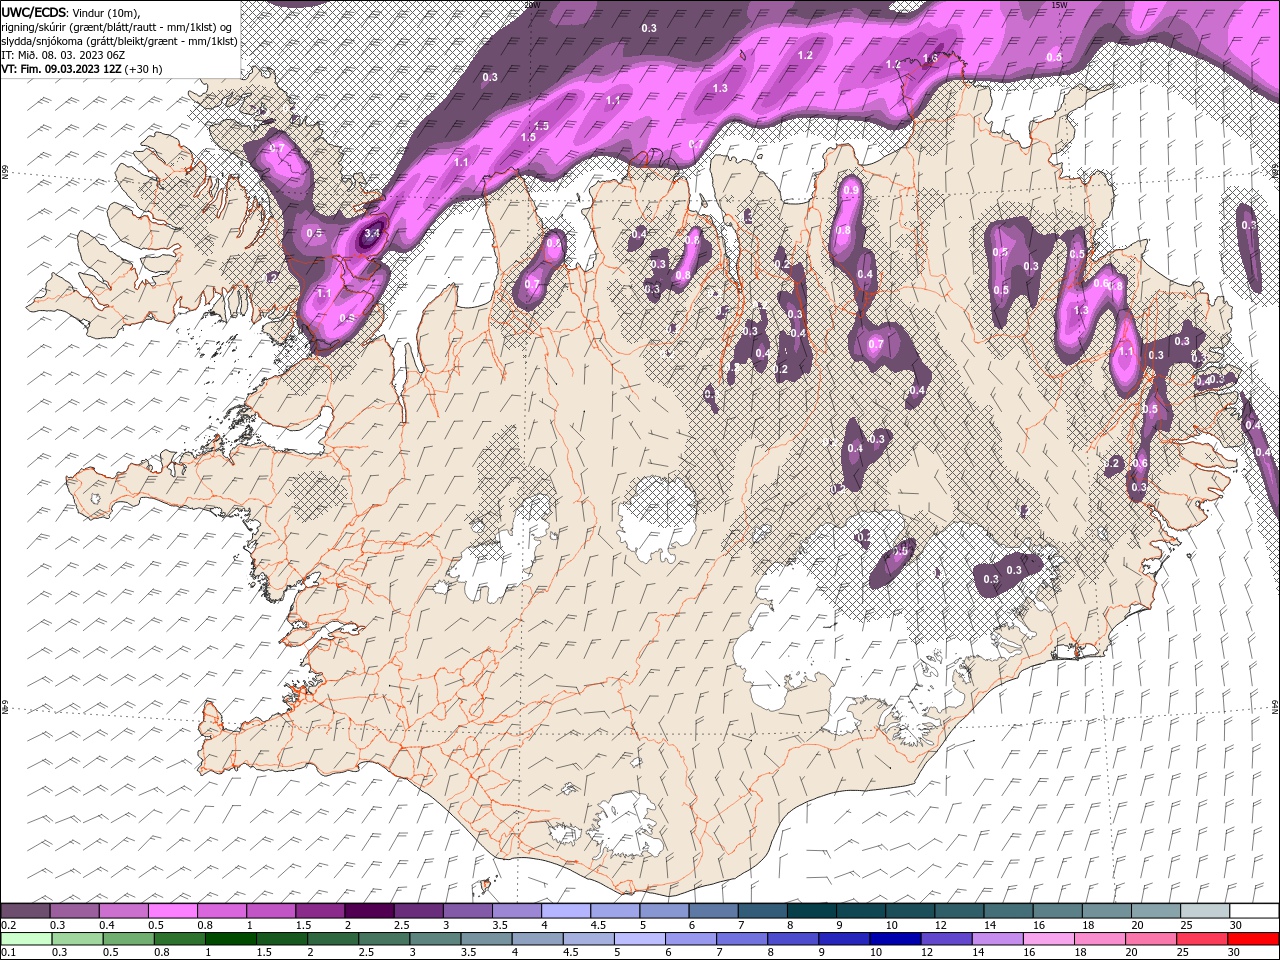Click the 0.9 snowfall value on the map
Image resolution: width=1280 pixels, height=960 pixels.
(851, 190)
